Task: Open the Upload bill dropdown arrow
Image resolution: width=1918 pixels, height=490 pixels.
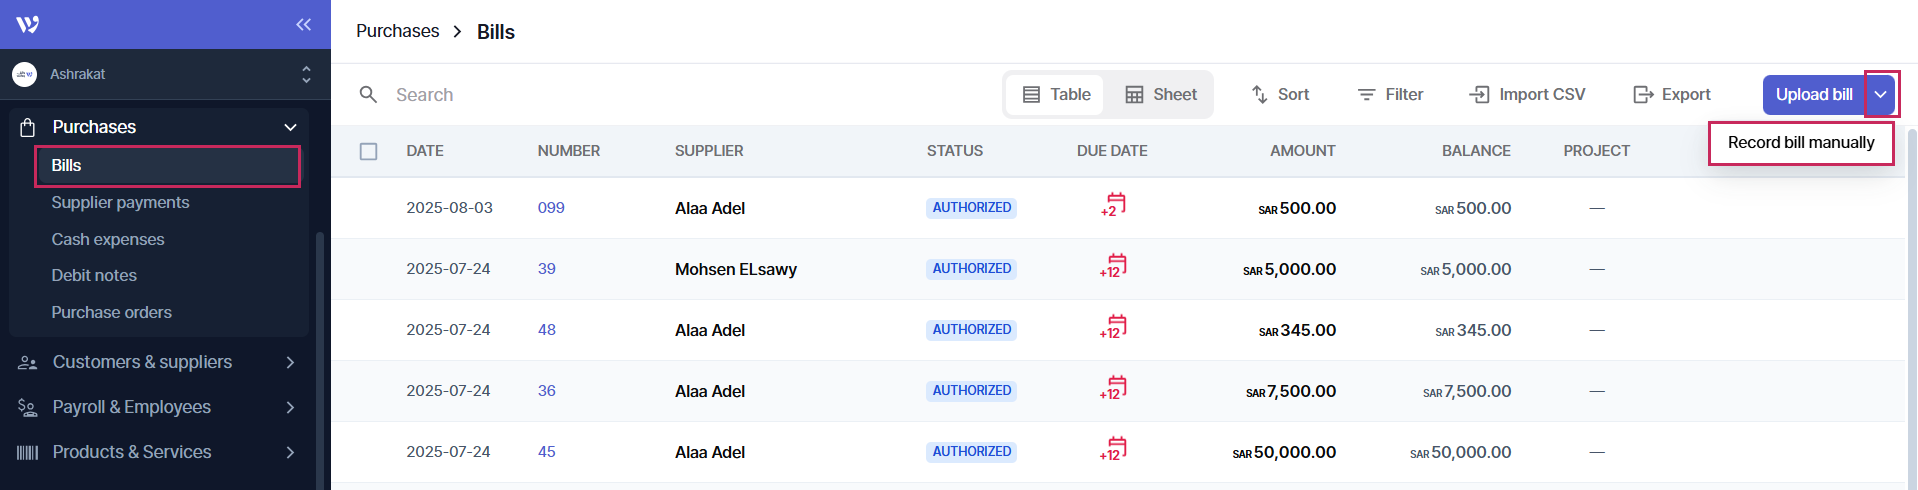Action: pos(1880,94)
